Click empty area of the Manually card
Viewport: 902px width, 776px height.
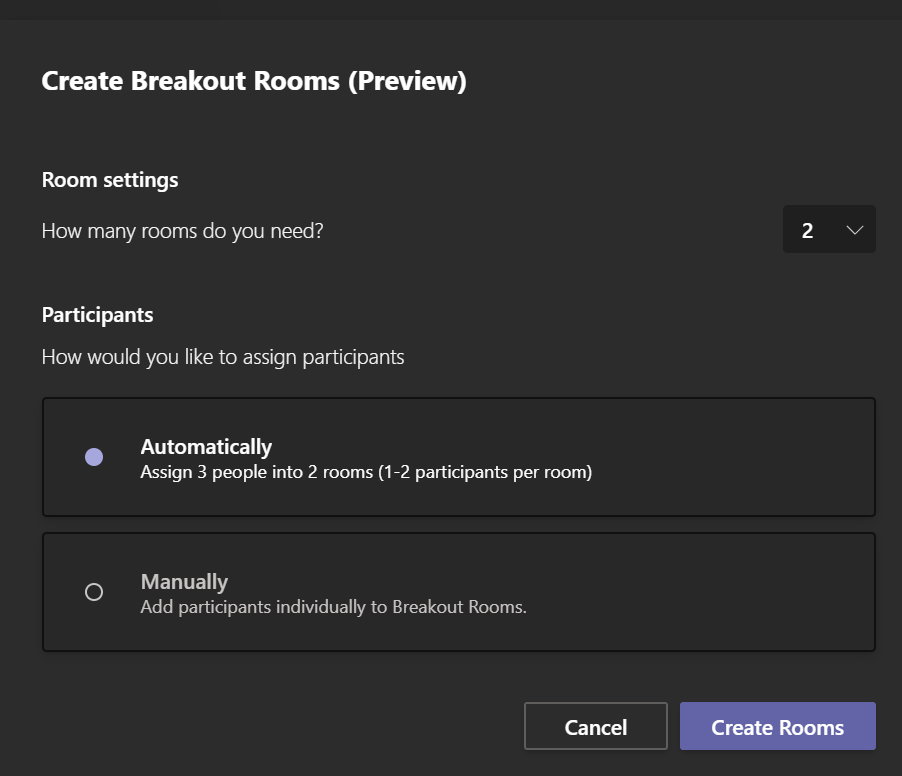point(730,592)
